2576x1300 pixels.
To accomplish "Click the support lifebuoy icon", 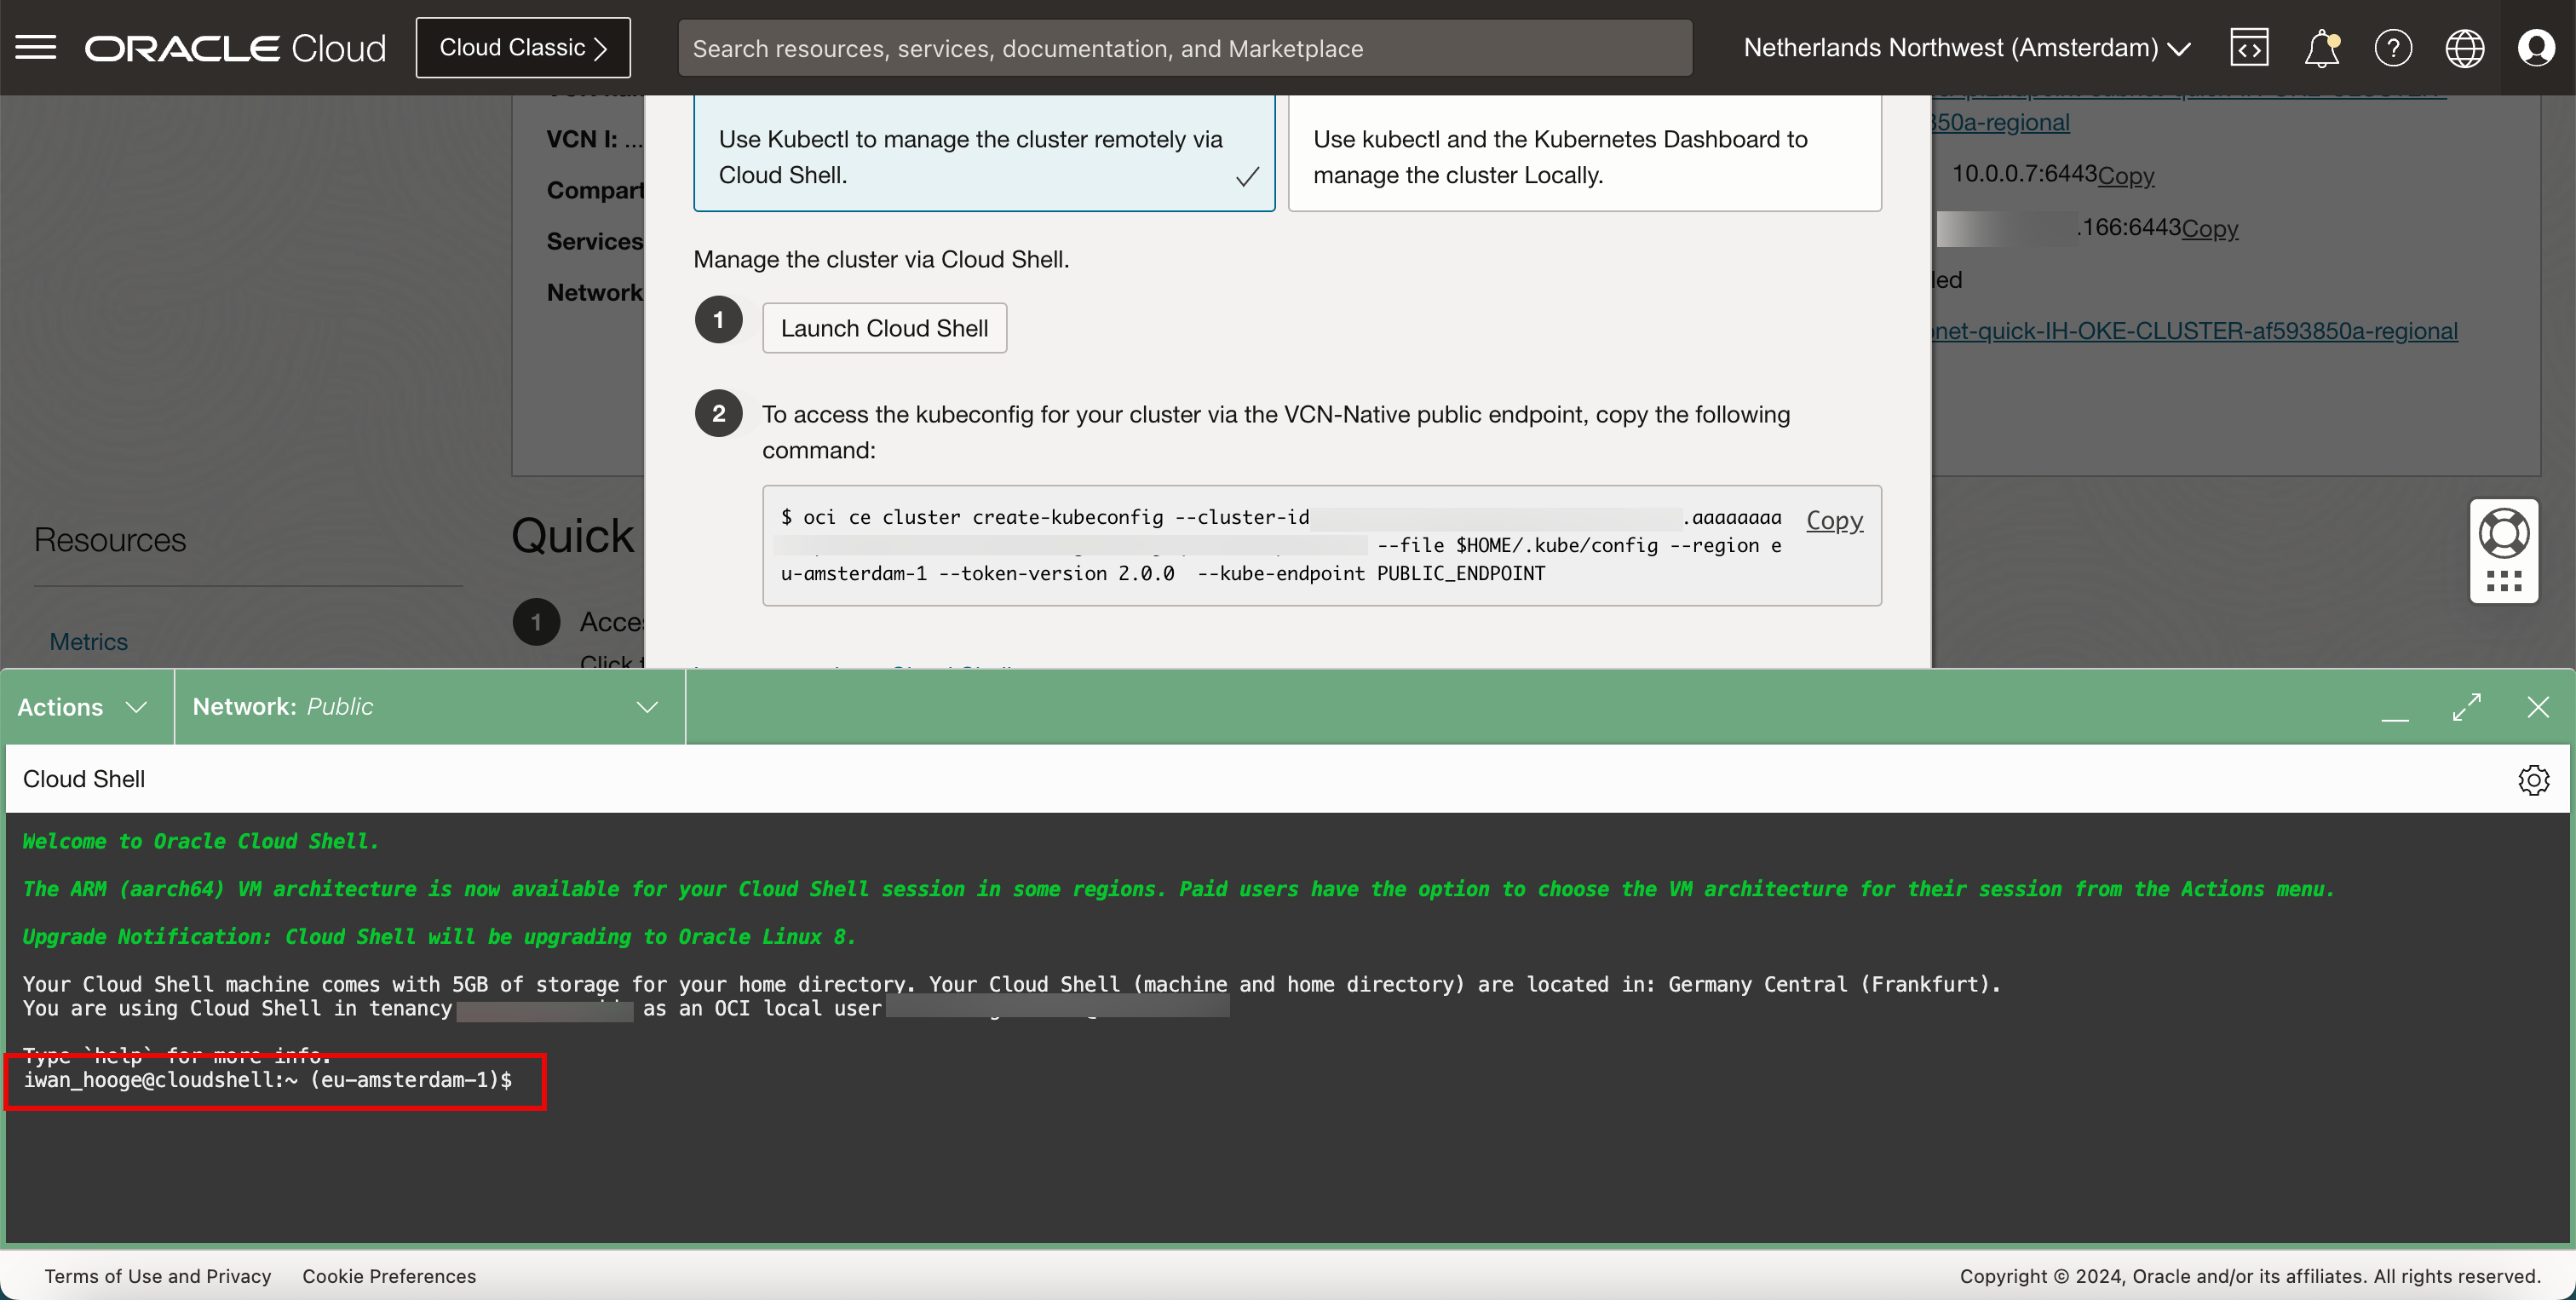I will click(x=2503, y=533).
